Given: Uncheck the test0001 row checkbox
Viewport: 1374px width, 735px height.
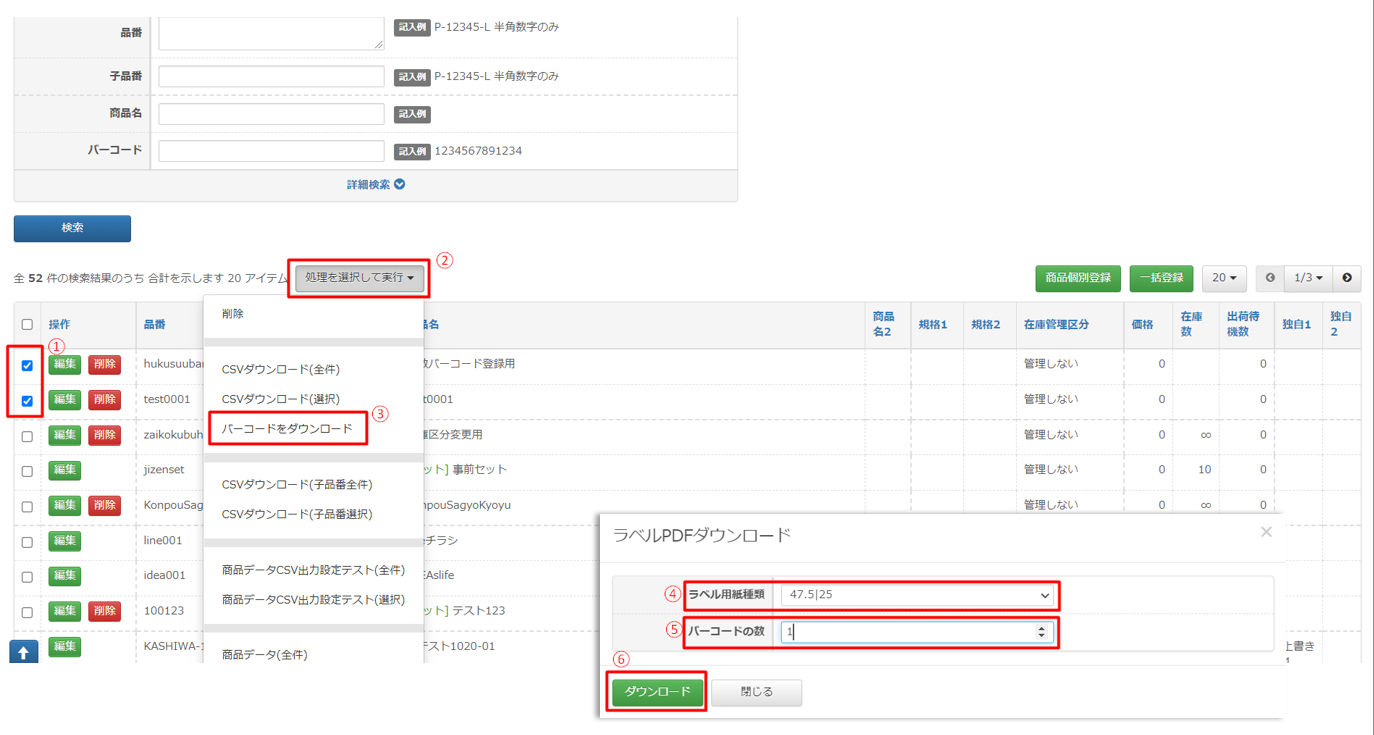Looking at the screenshot, I should coord(27,401).
